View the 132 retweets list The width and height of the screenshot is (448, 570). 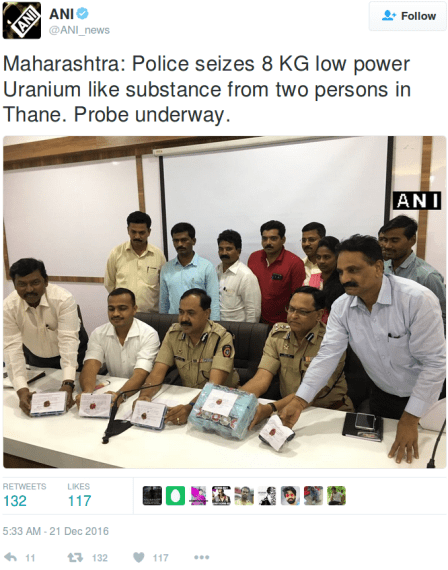[24, 496]
